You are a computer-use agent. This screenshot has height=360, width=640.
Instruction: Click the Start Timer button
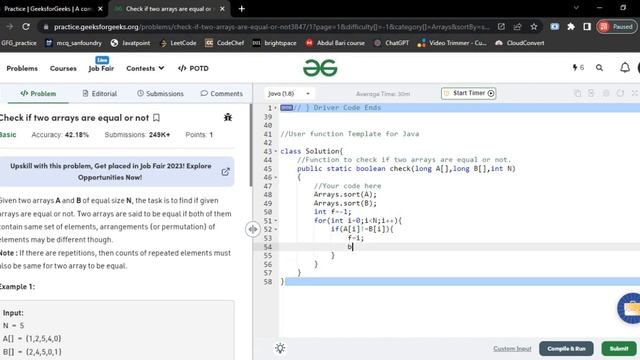pos(469,93)
